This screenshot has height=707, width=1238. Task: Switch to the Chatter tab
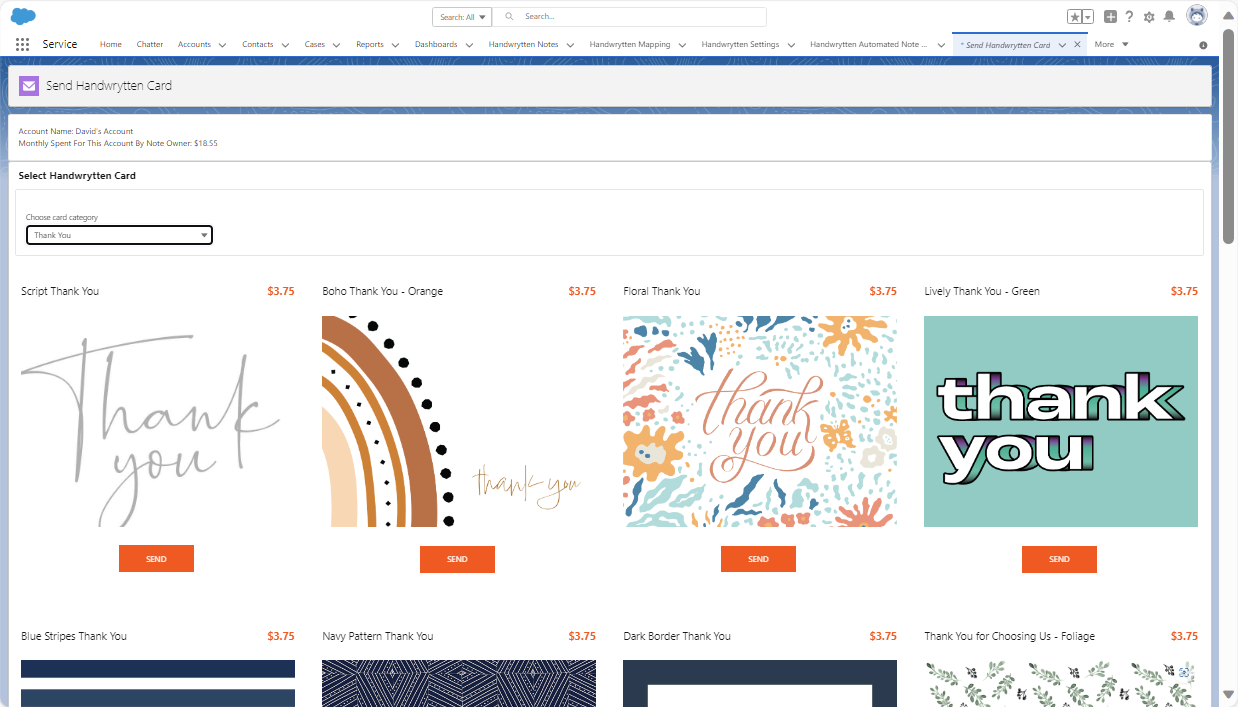click(x=150, y=45)
